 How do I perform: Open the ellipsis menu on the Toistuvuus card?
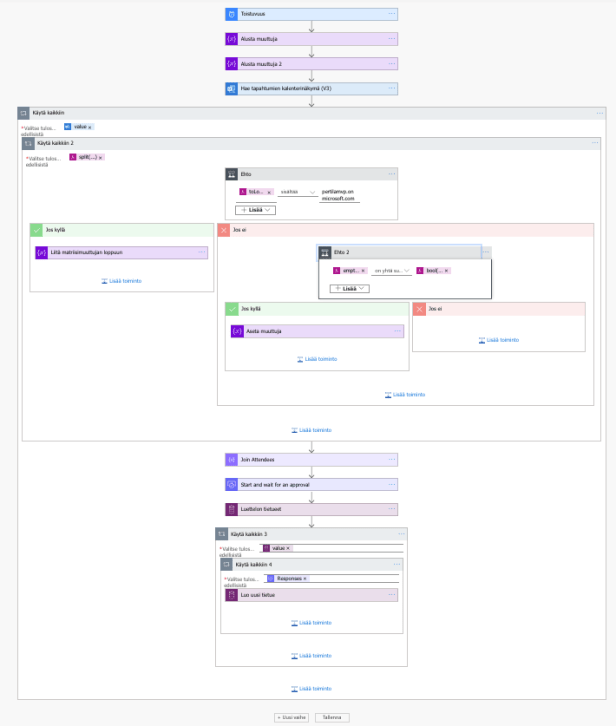[392, 14]
